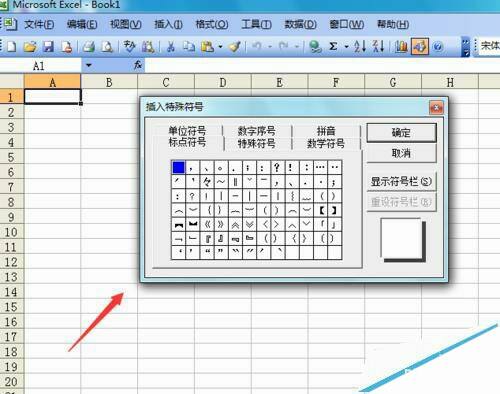The image size is (500, 394).
Task: Click the AutoSum sigma icon
Action: (x=333, y=46)
